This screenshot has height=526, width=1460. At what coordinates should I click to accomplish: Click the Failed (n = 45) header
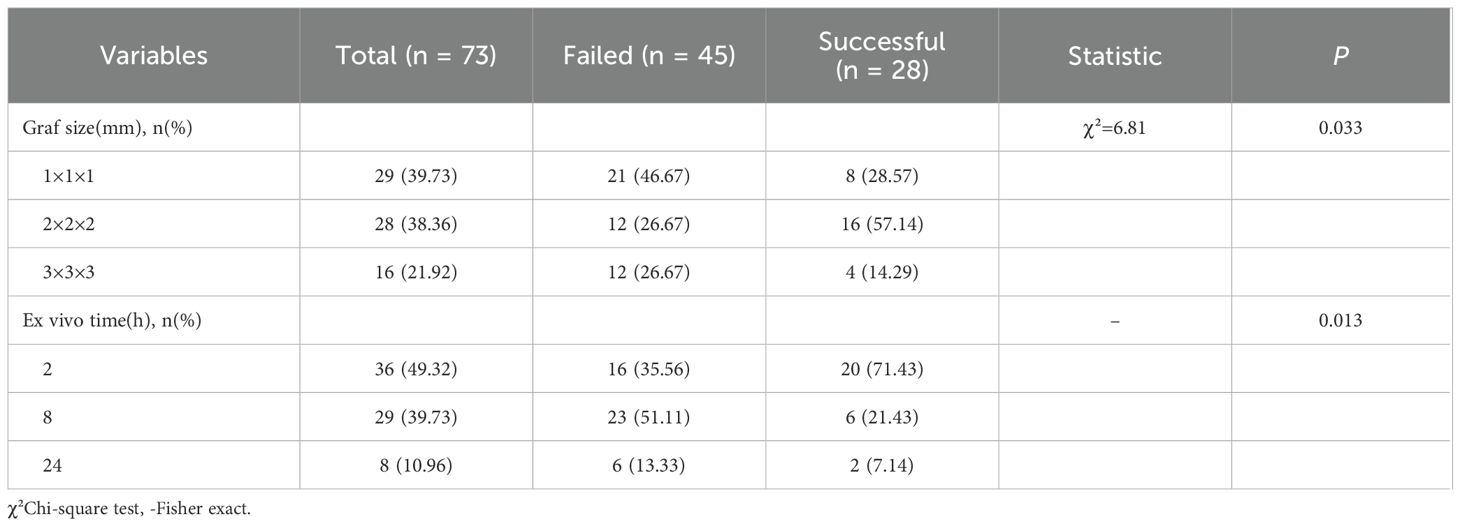[x=648, y=56]
